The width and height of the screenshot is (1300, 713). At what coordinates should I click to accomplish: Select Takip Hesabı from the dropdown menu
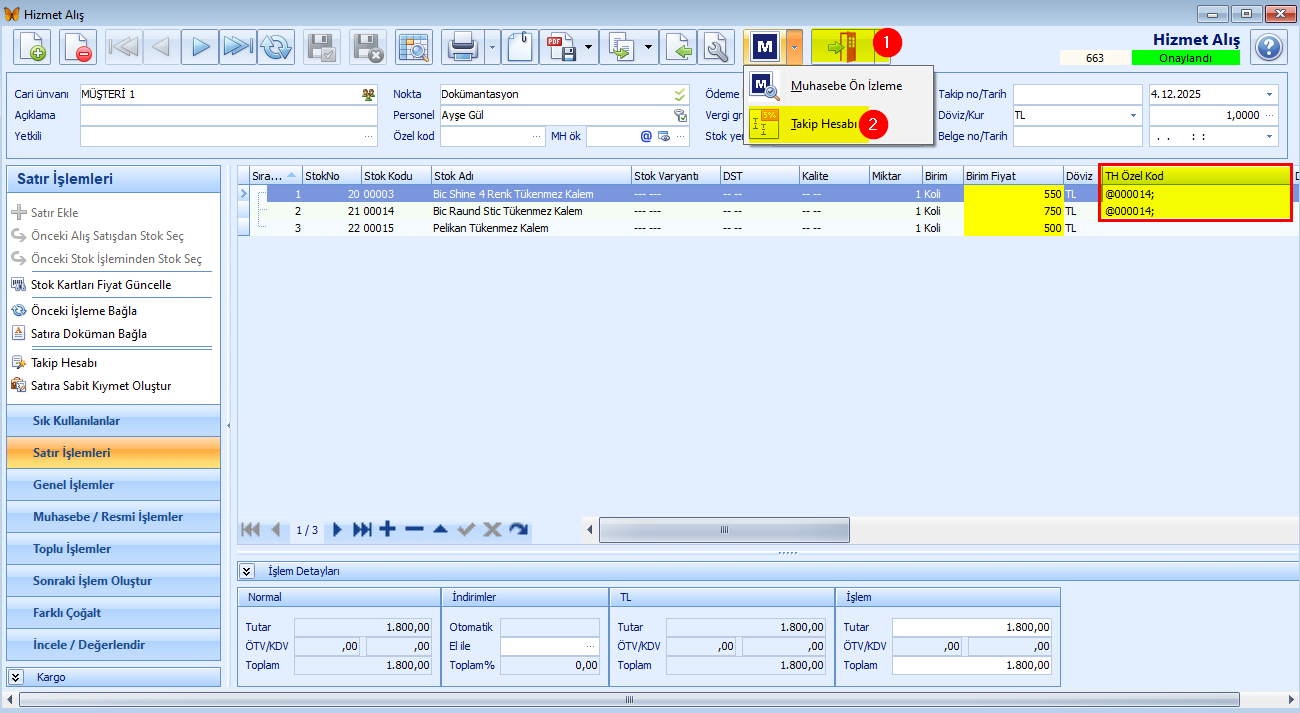pos(824,124)
